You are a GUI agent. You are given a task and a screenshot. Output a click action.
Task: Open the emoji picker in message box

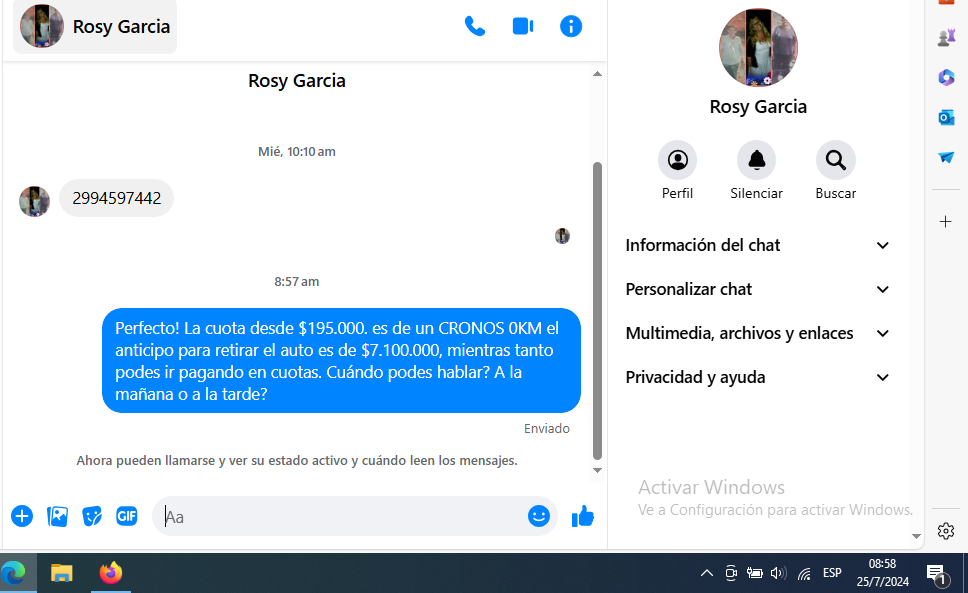point(539,516)
